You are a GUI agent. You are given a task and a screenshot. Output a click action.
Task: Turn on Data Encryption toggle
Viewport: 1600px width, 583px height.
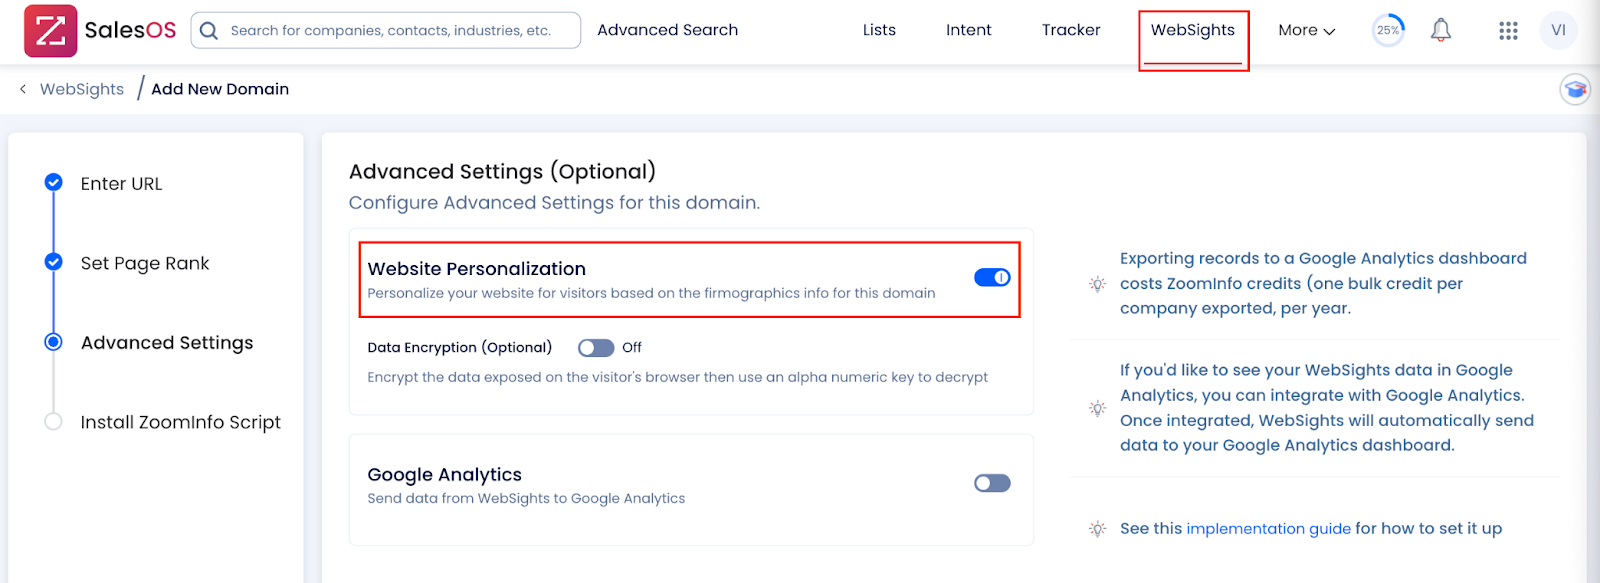click(x=596, y=348)
